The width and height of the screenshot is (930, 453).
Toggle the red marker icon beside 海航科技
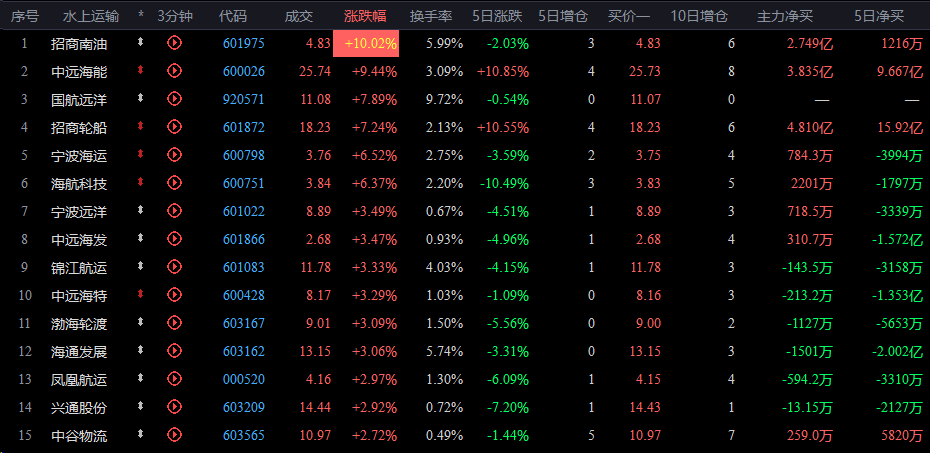pyautogui.click(x=141, y=183)
